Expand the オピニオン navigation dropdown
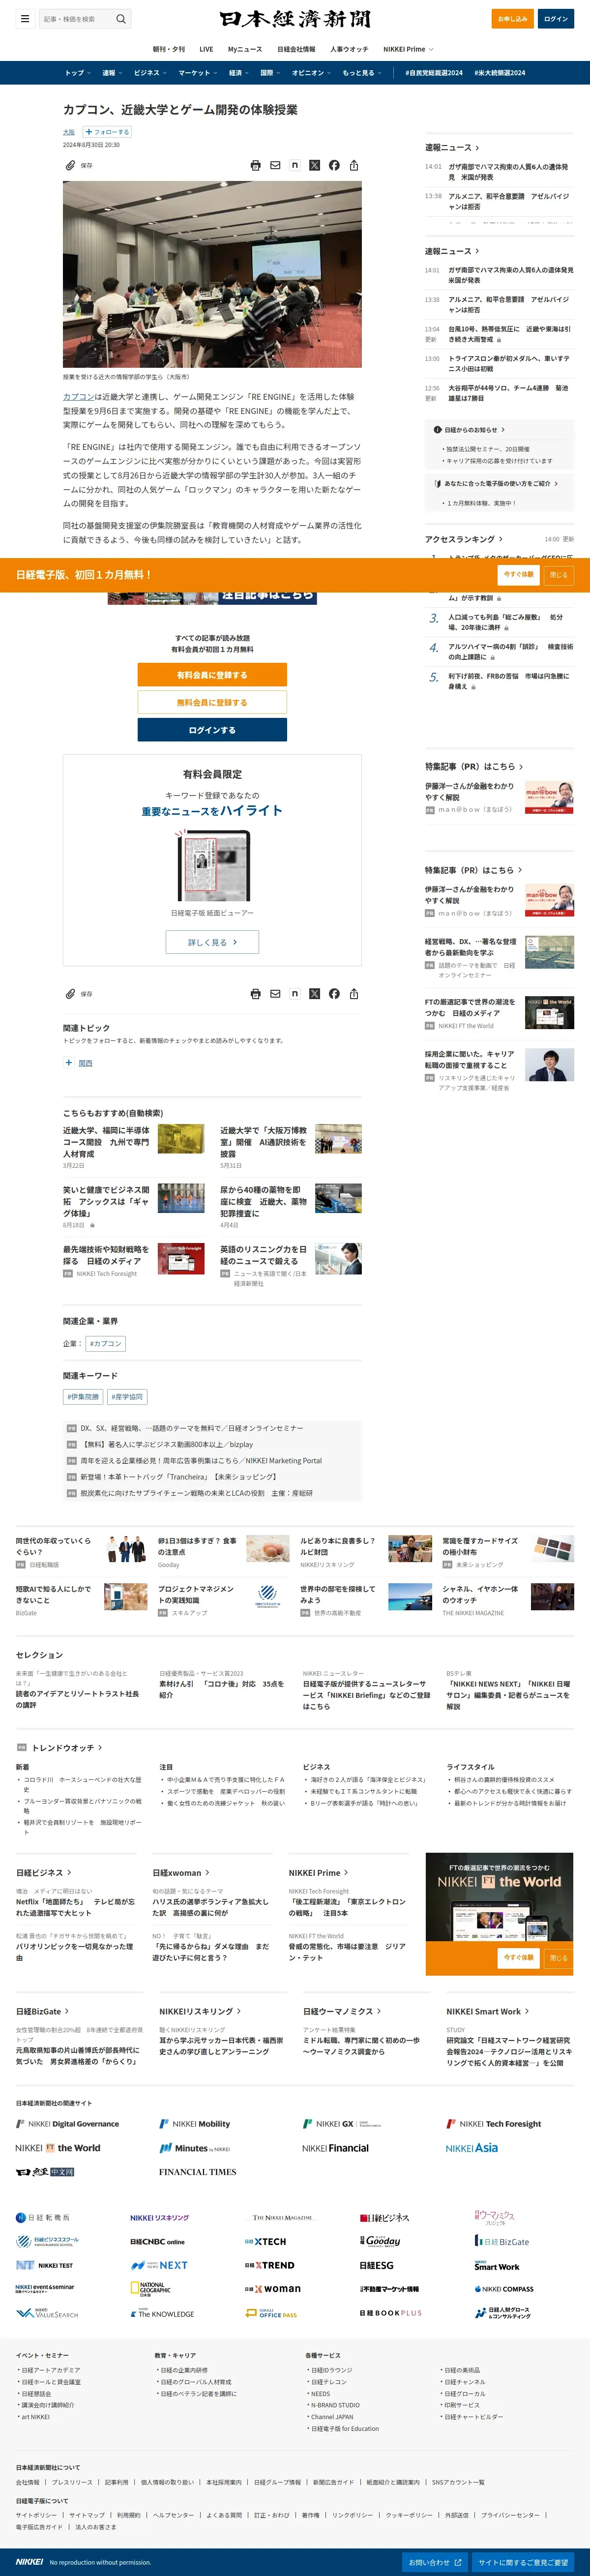The width and height of the screenshot is (590, 2576). click(x=312, y=72)
